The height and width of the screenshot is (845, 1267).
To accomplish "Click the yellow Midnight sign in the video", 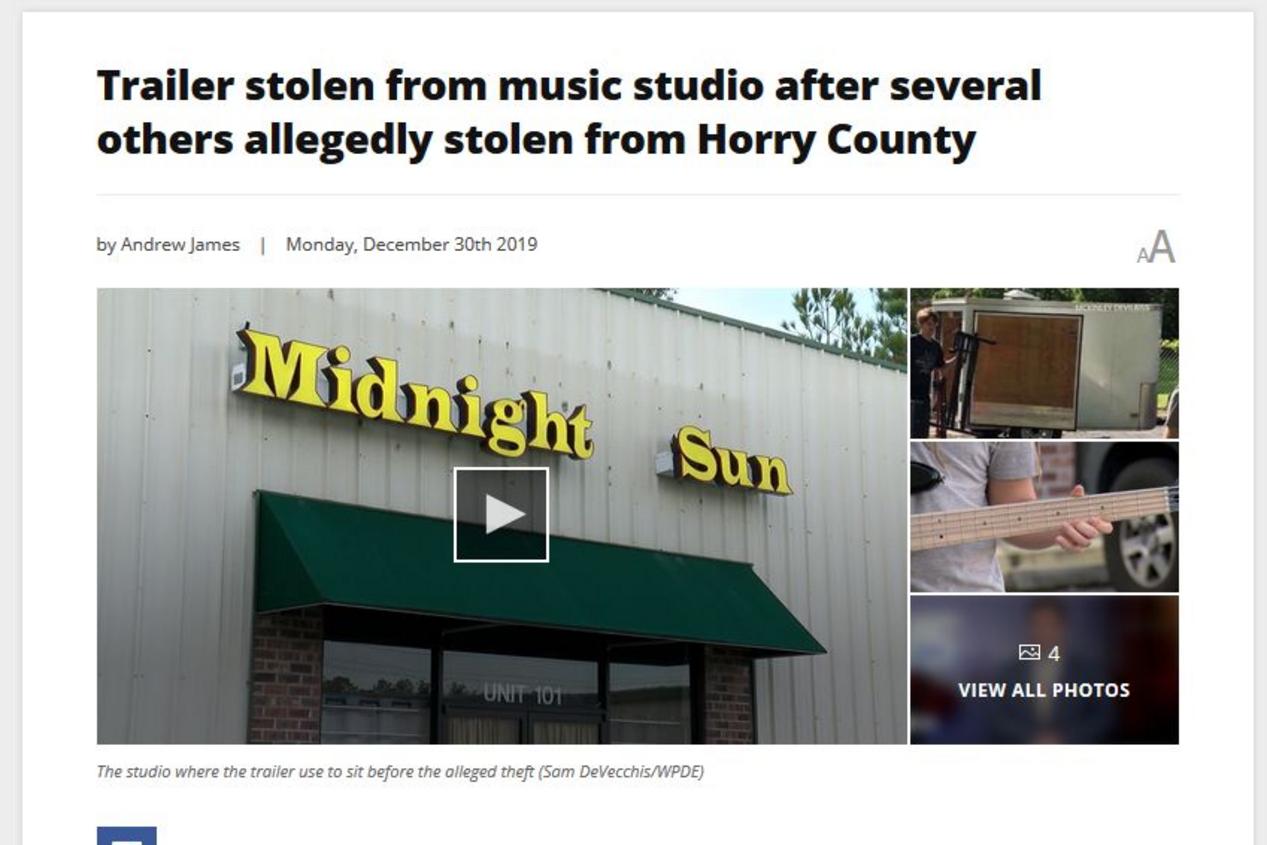I will [414, 393].
